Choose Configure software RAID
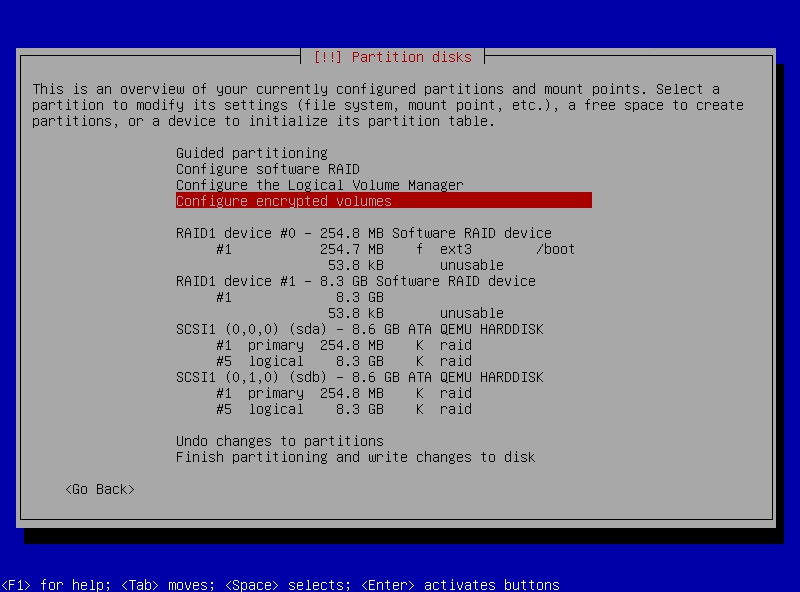Screen dimensions: 800x592 point(267,169)
